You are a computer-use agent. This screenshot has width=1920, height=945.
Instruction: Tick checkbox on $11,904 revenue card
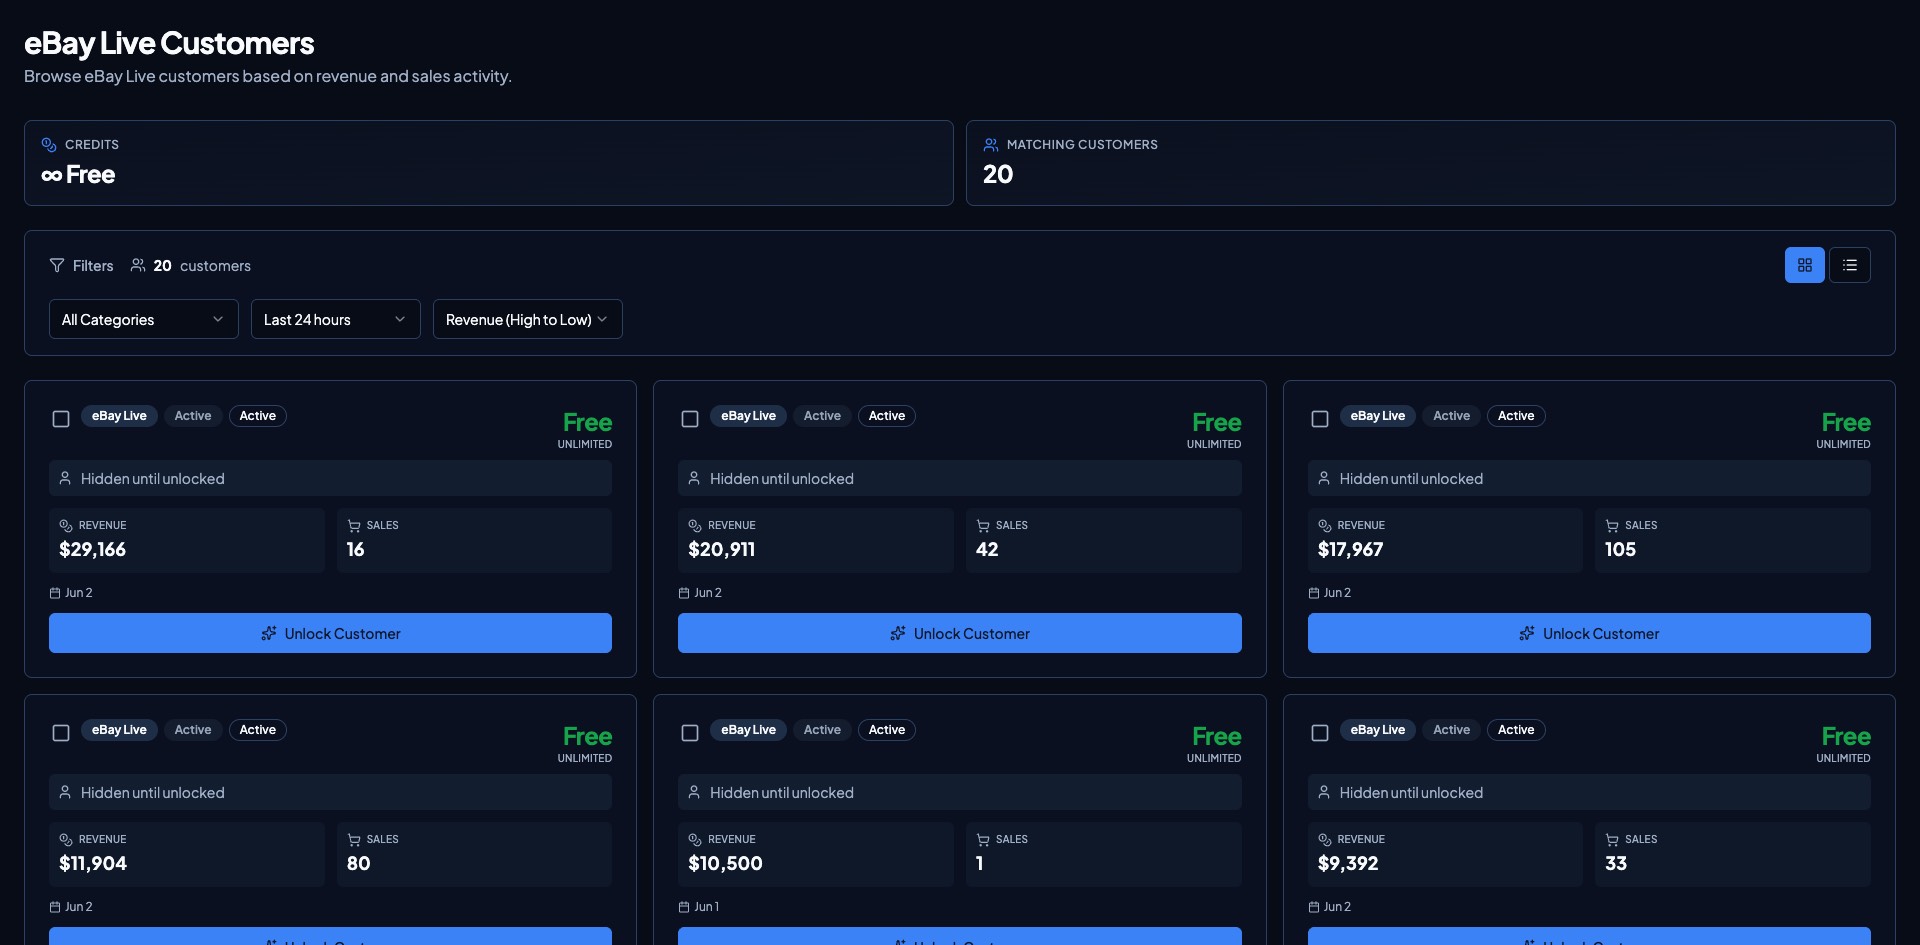click(61, 733)
